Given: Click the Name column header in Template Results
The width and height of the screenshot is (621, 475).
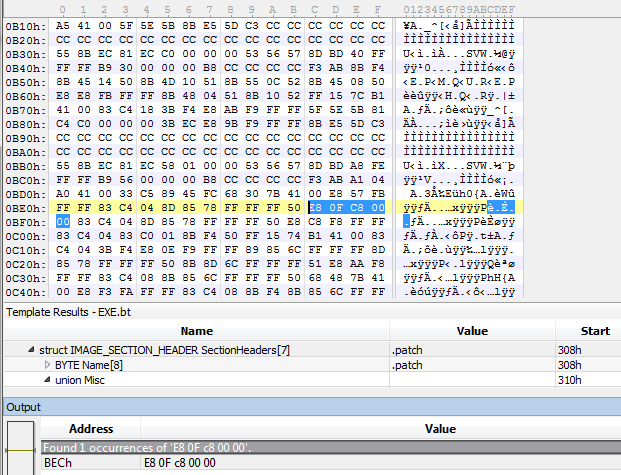Looking at the screenshot, I should click(196, 331).
